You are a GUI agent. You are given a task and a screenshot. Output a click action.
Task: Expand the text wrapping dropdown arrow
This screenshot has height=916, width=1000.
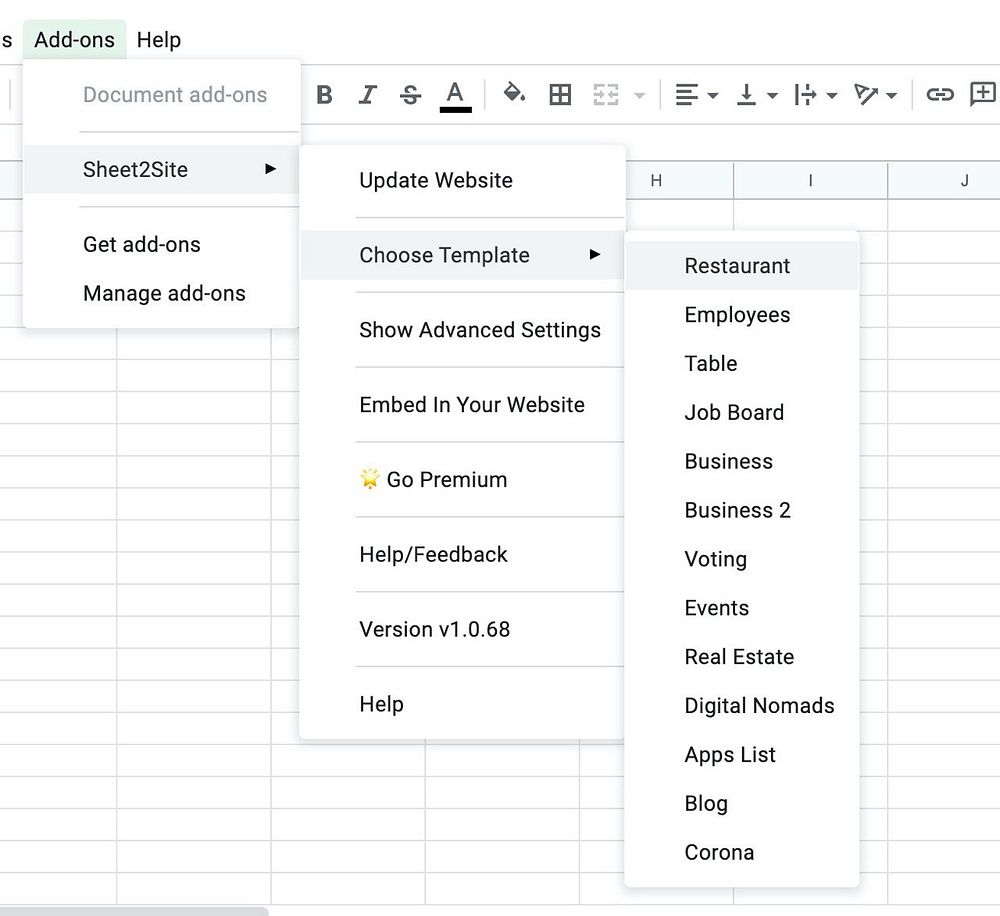[x=832, y=96]
